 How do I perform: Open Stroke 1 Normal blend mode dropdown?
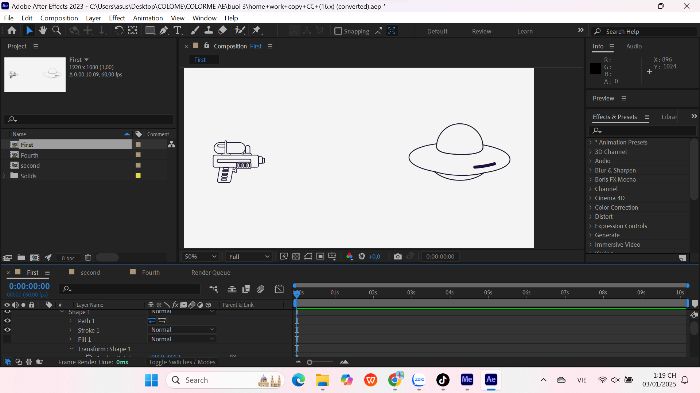[x=181, y=330]
